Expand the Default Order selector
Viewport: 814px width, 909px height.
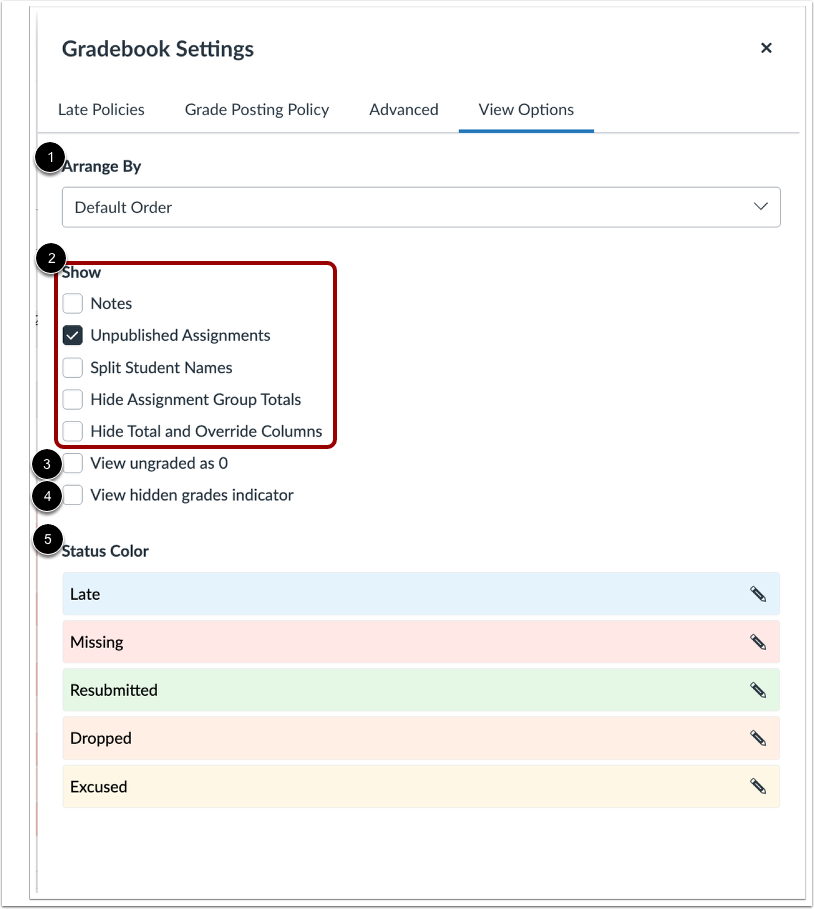pos(420,207)
